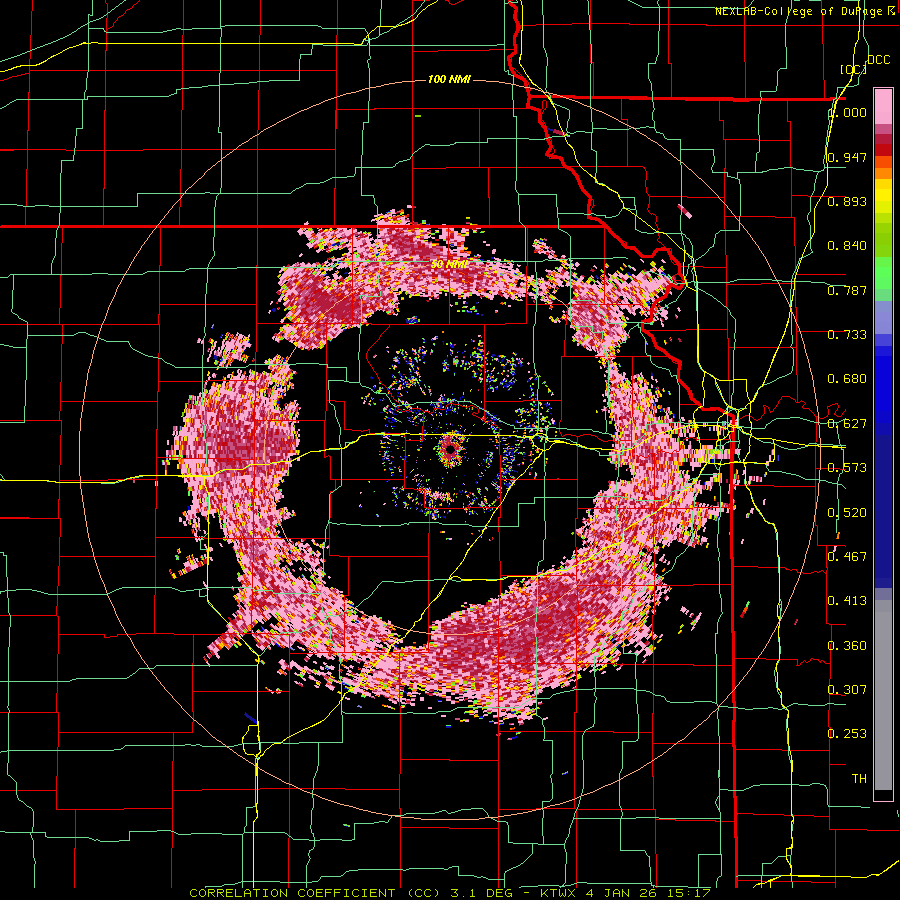Pick the light pink top color bar segment

tap(883, 106)
